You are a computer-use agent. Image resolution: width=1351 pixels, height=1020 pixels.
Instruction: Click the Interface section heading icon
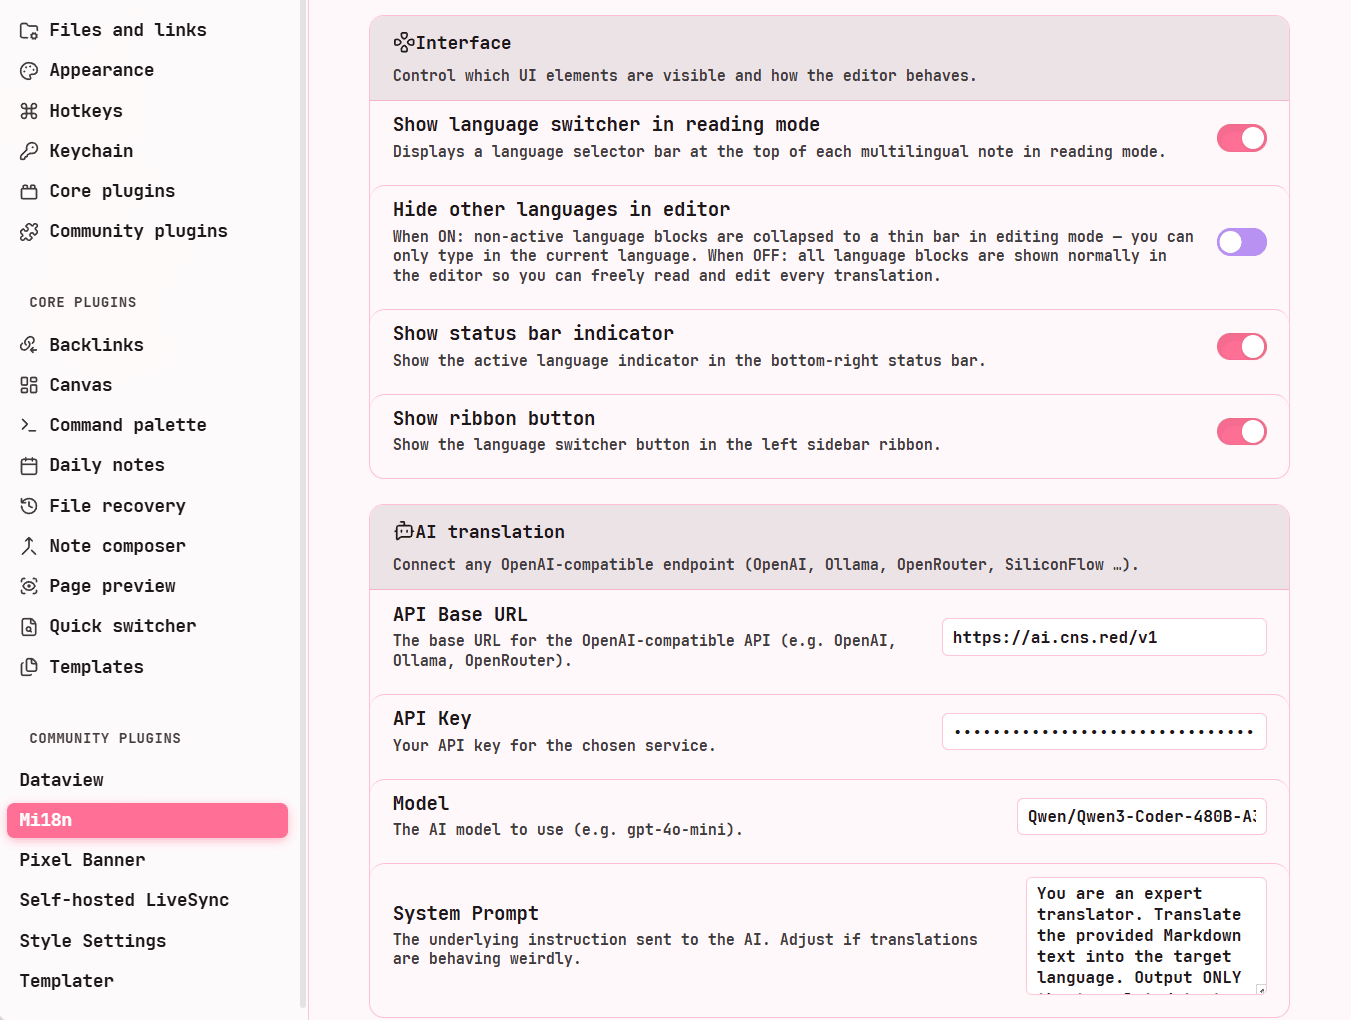point(403,42)
